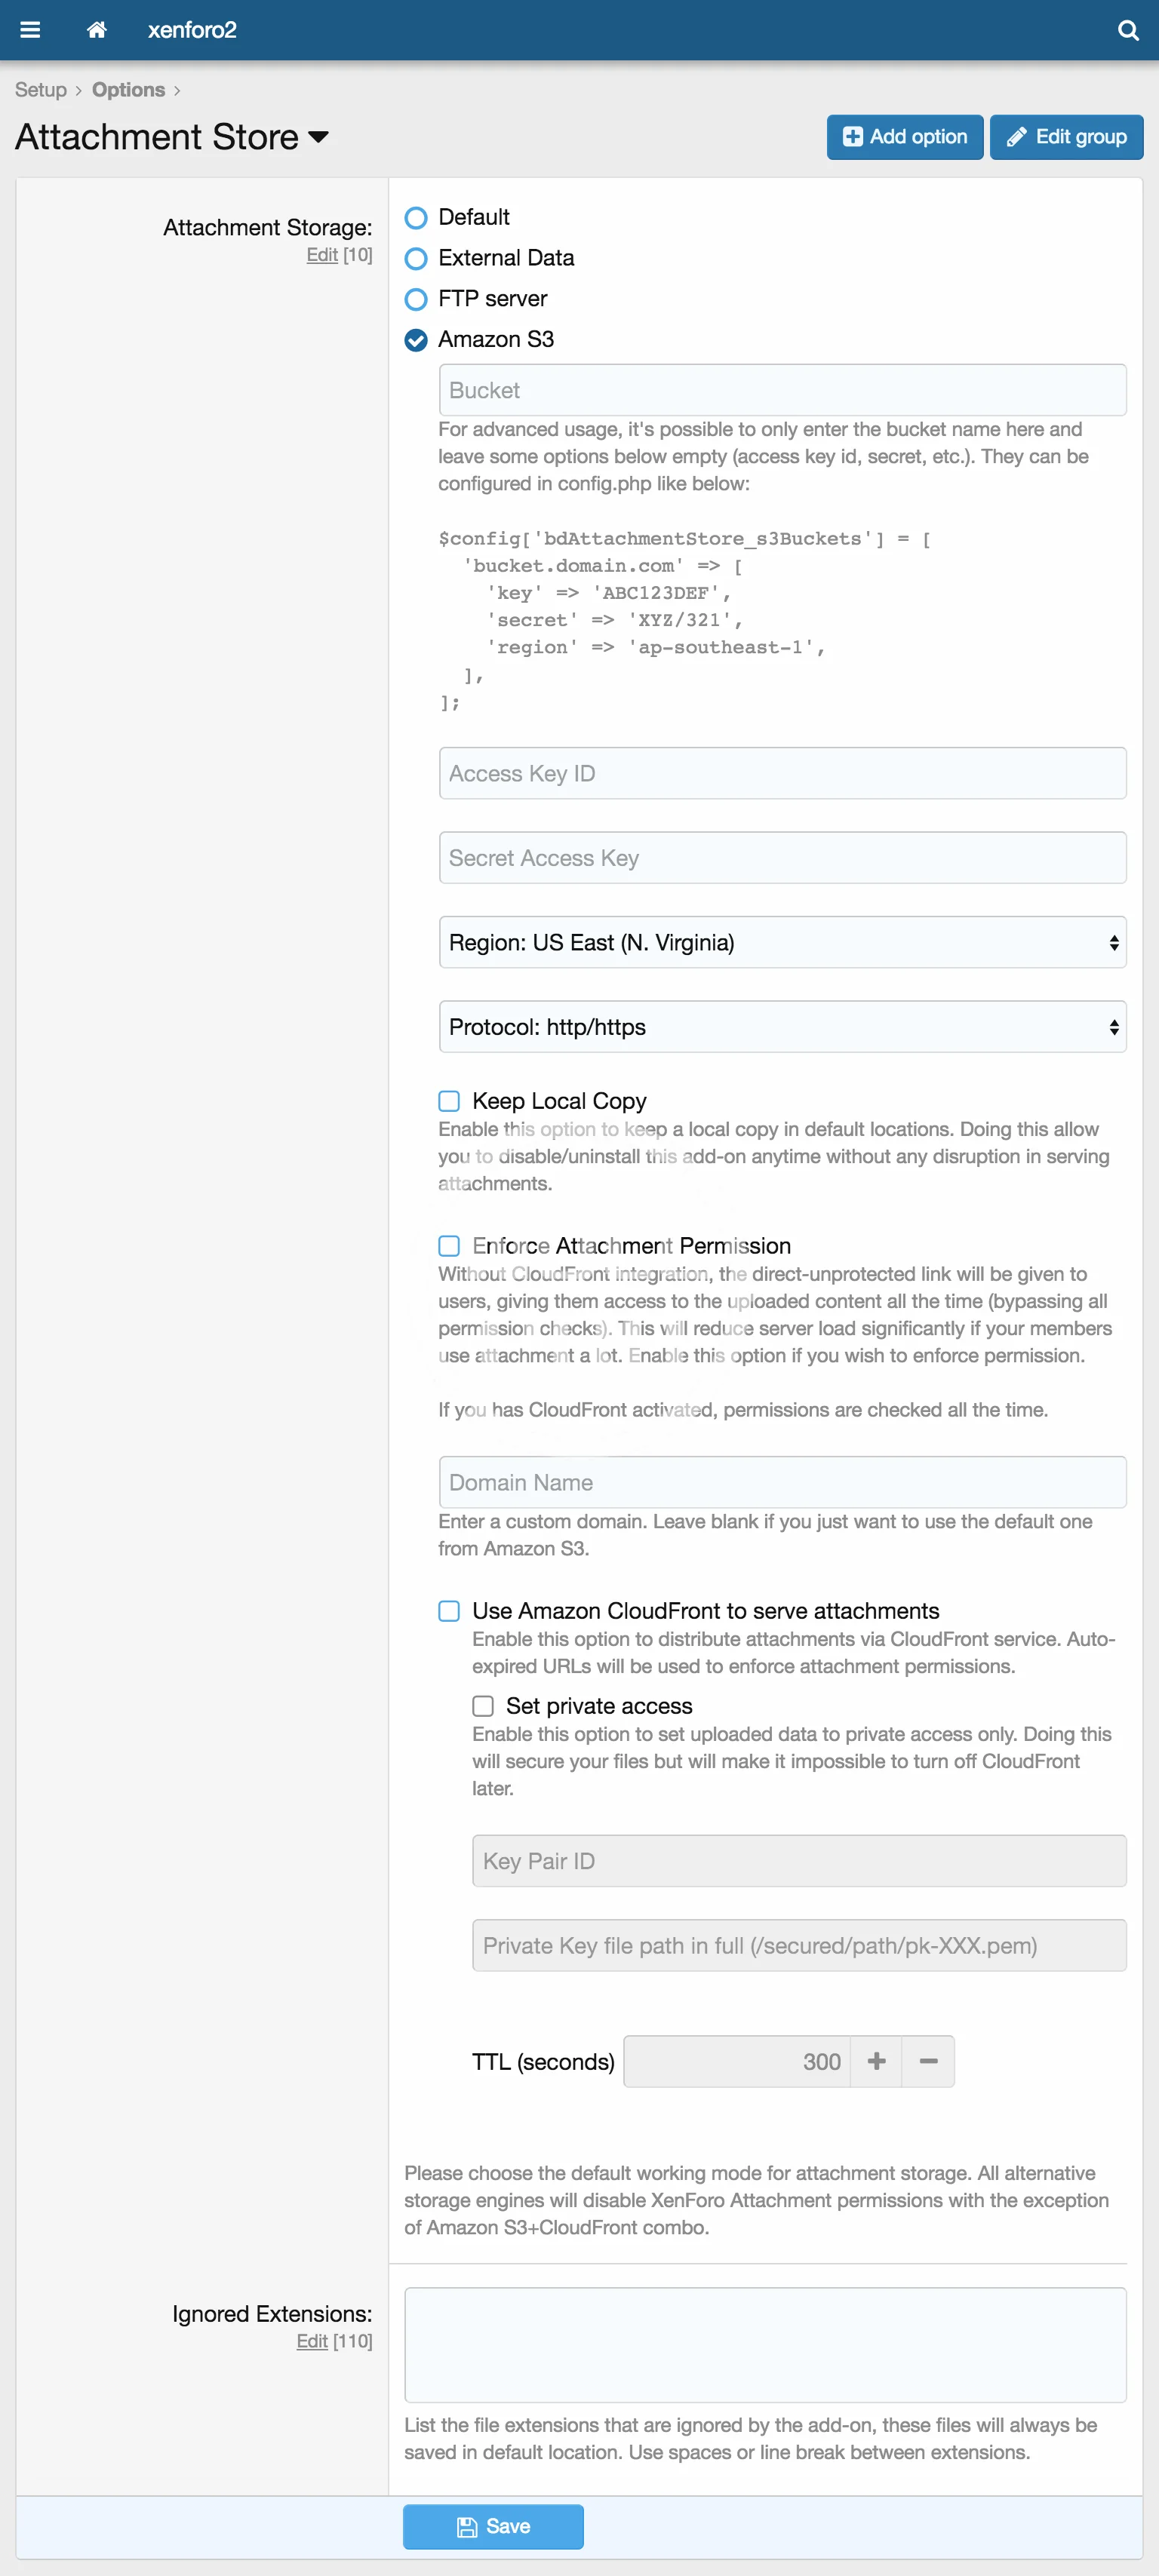This screenshot has width=1159, height=2576.
Task: Tick the Enforce Attachment Permission checkbox
Action: pyautogui.click(x=449, y=1246)
